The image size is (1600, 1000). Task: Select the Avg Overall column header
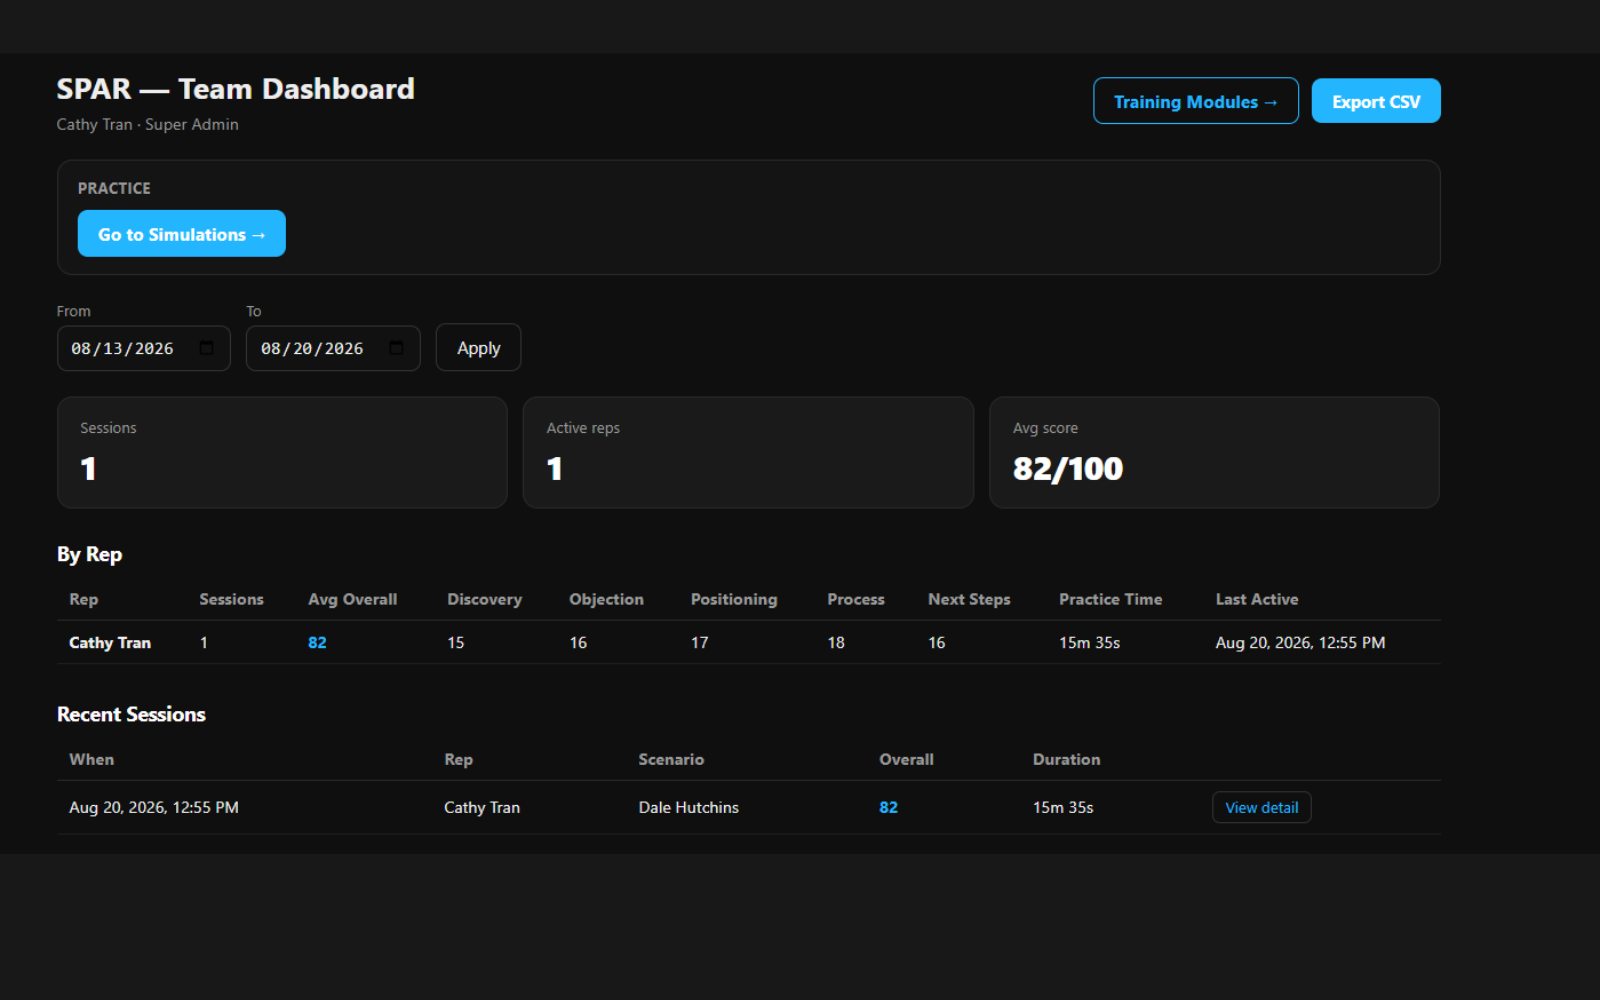pos(352,599)
